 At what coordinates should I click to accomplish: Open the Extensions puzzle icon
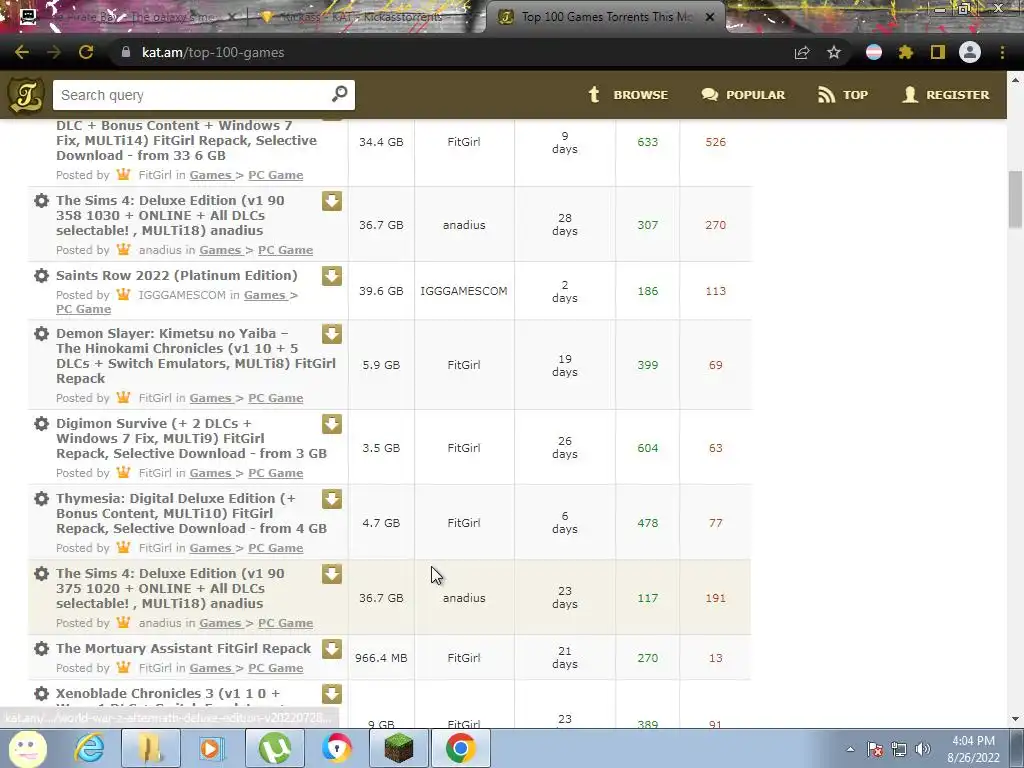coord(905,52)
